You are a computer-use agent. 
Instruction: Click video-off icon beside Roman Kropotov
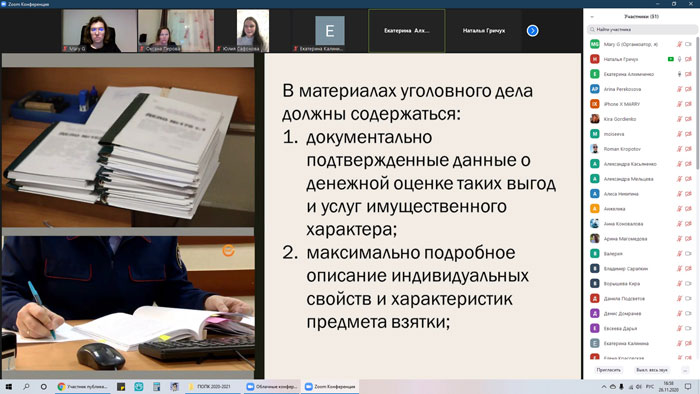point(688,149)
